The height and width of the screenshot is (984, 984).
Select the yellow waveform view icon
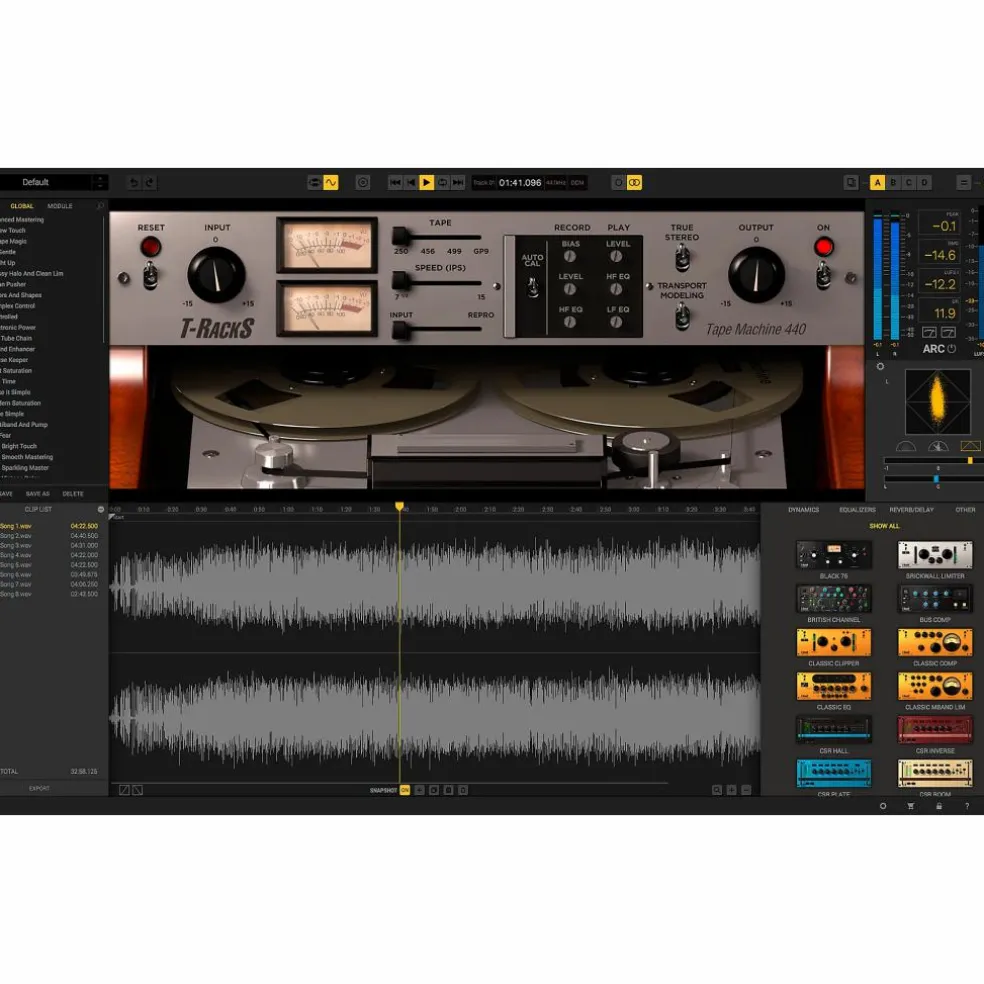pyautogui.click(x=331, y=183)
